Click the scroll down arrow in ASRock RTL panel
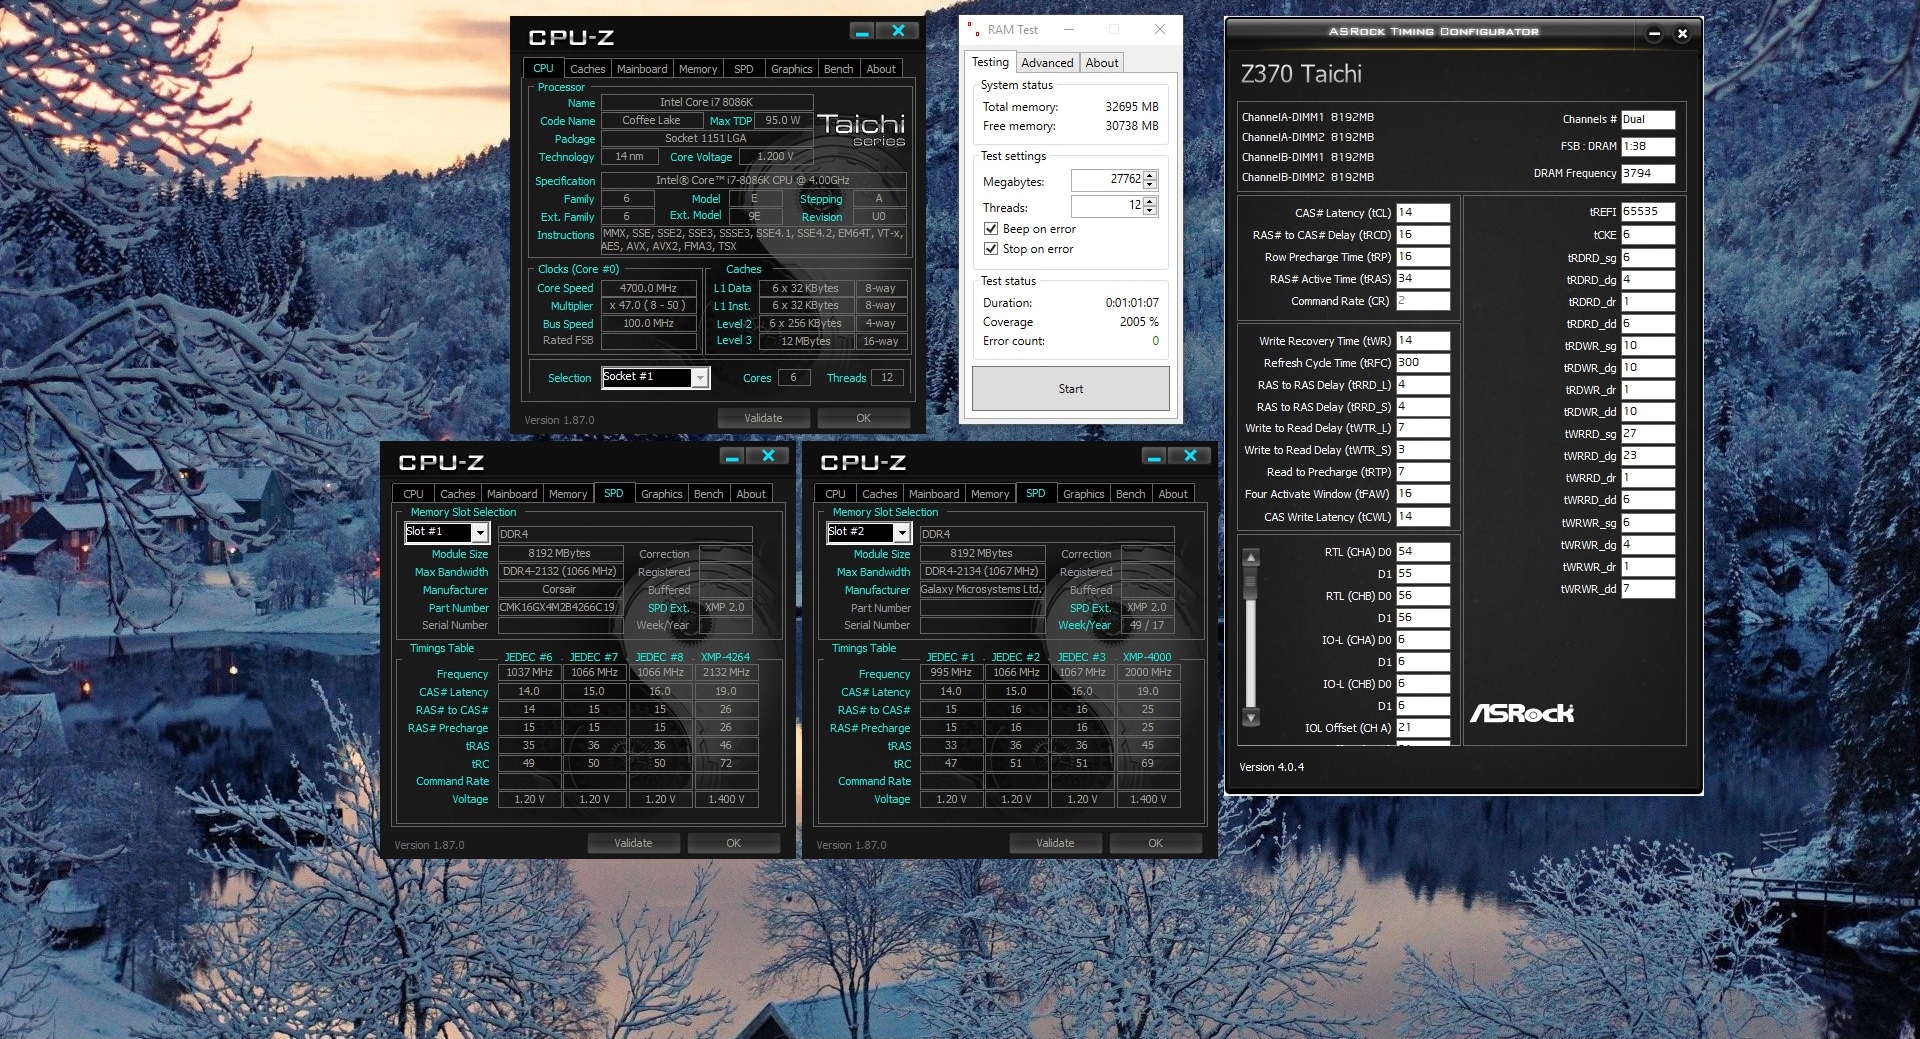 pos(1250,717)
